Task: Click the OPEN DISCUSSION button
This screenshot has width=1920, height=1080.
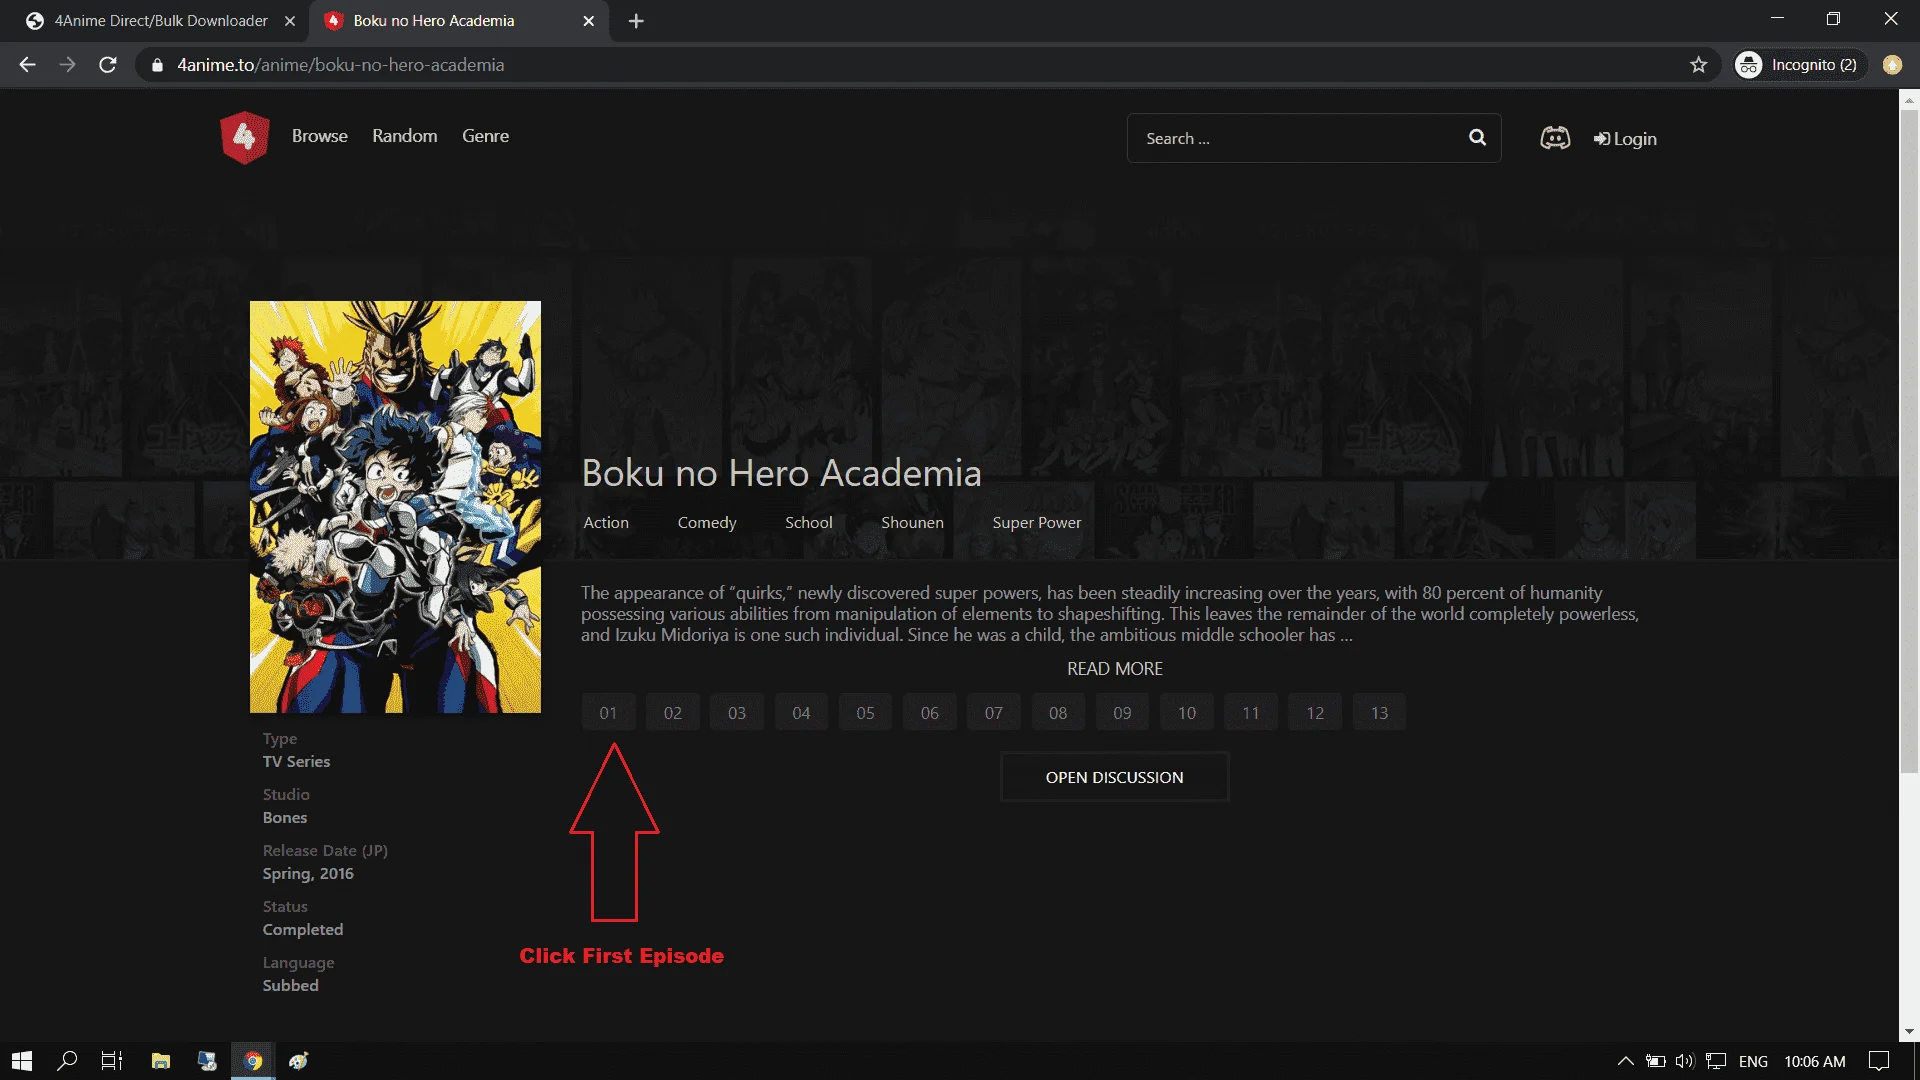Action: [1114, 777]
